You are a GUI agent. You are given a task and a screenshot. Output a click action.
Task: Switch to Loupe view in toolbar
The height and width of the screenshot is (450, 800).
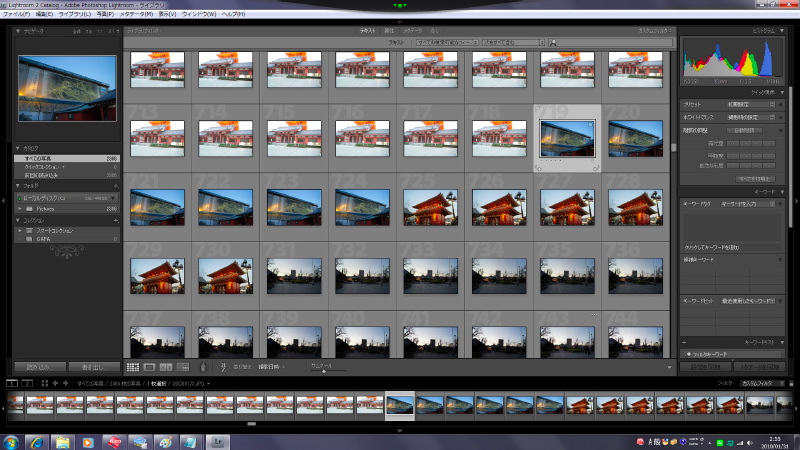click(150, 368)
